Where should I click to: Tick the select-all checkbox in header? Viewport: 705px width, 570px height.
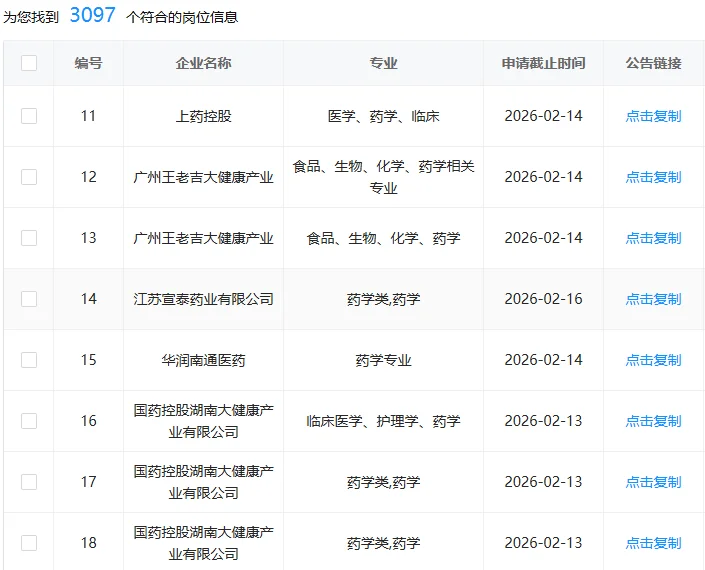click(29, 63)
